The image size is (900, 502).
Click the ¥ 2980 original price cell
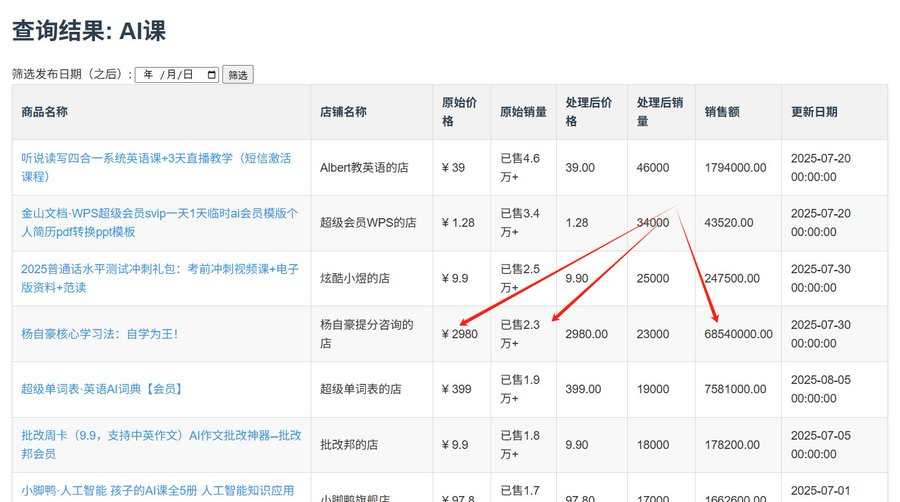(x=459, y=334)
